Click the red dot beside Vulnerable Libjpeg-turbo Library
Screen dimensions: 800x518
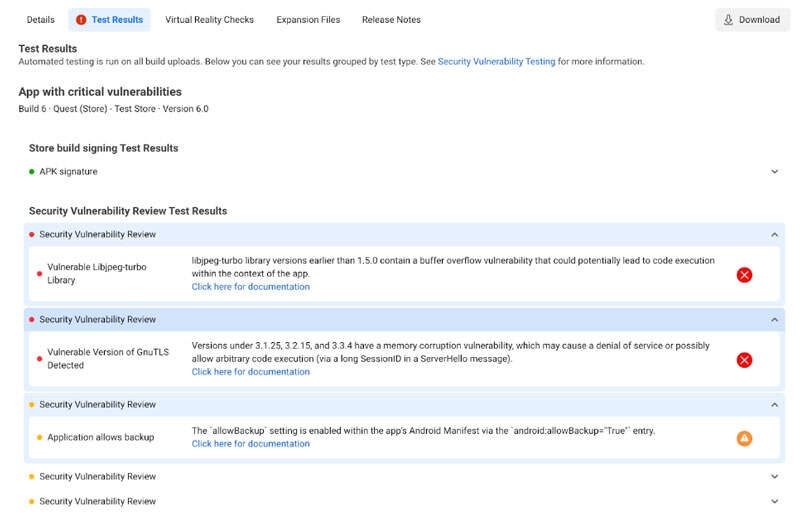click(x=40, y=269)
